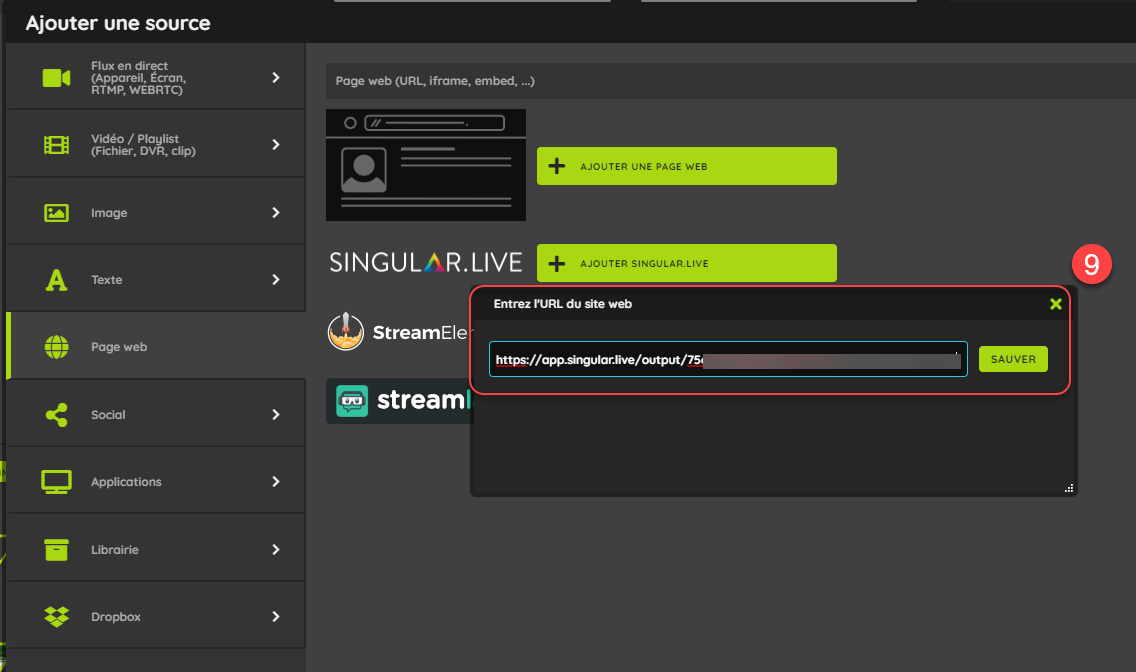Click the Dropbox logo icon
The image size is (1136, 672).
tap(57, 616)
